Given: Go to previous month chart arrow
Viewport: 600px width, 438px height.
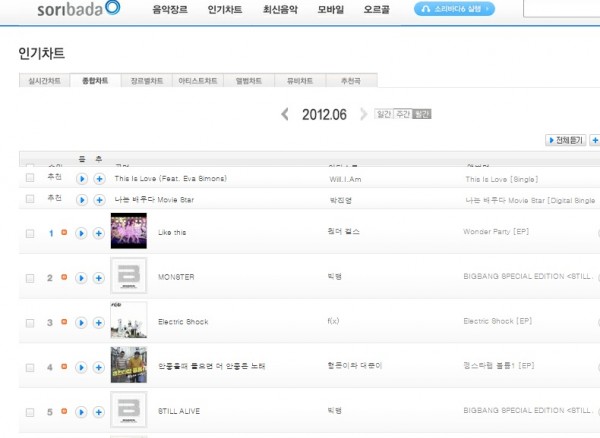Looking at the screenshot, I should (285, 114).
